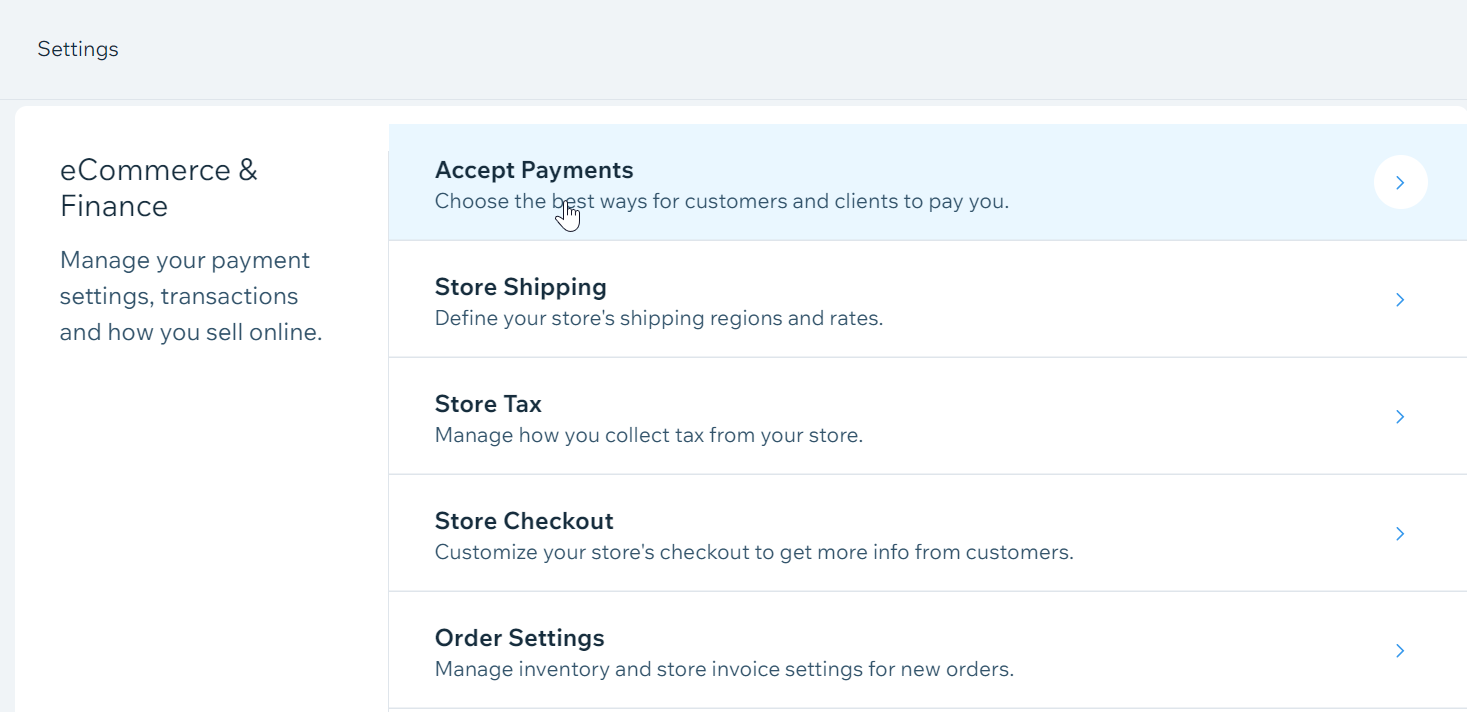Select the Store Tax heading

point(488,404)
